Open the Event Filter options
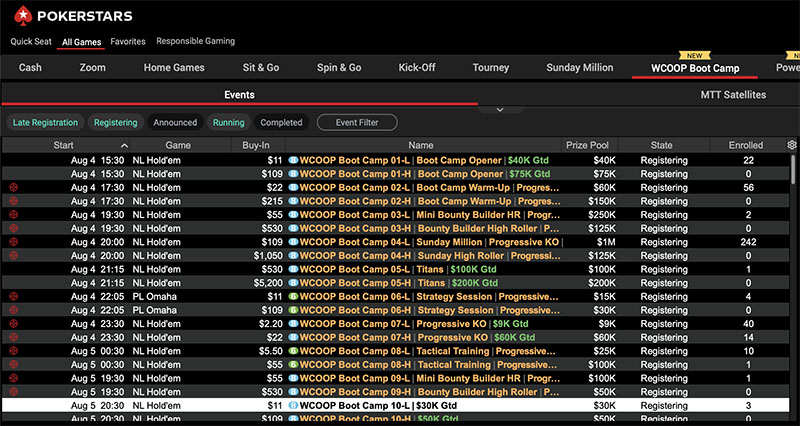The height and width of the screenshot is (426, 800). tap(357, 123)
